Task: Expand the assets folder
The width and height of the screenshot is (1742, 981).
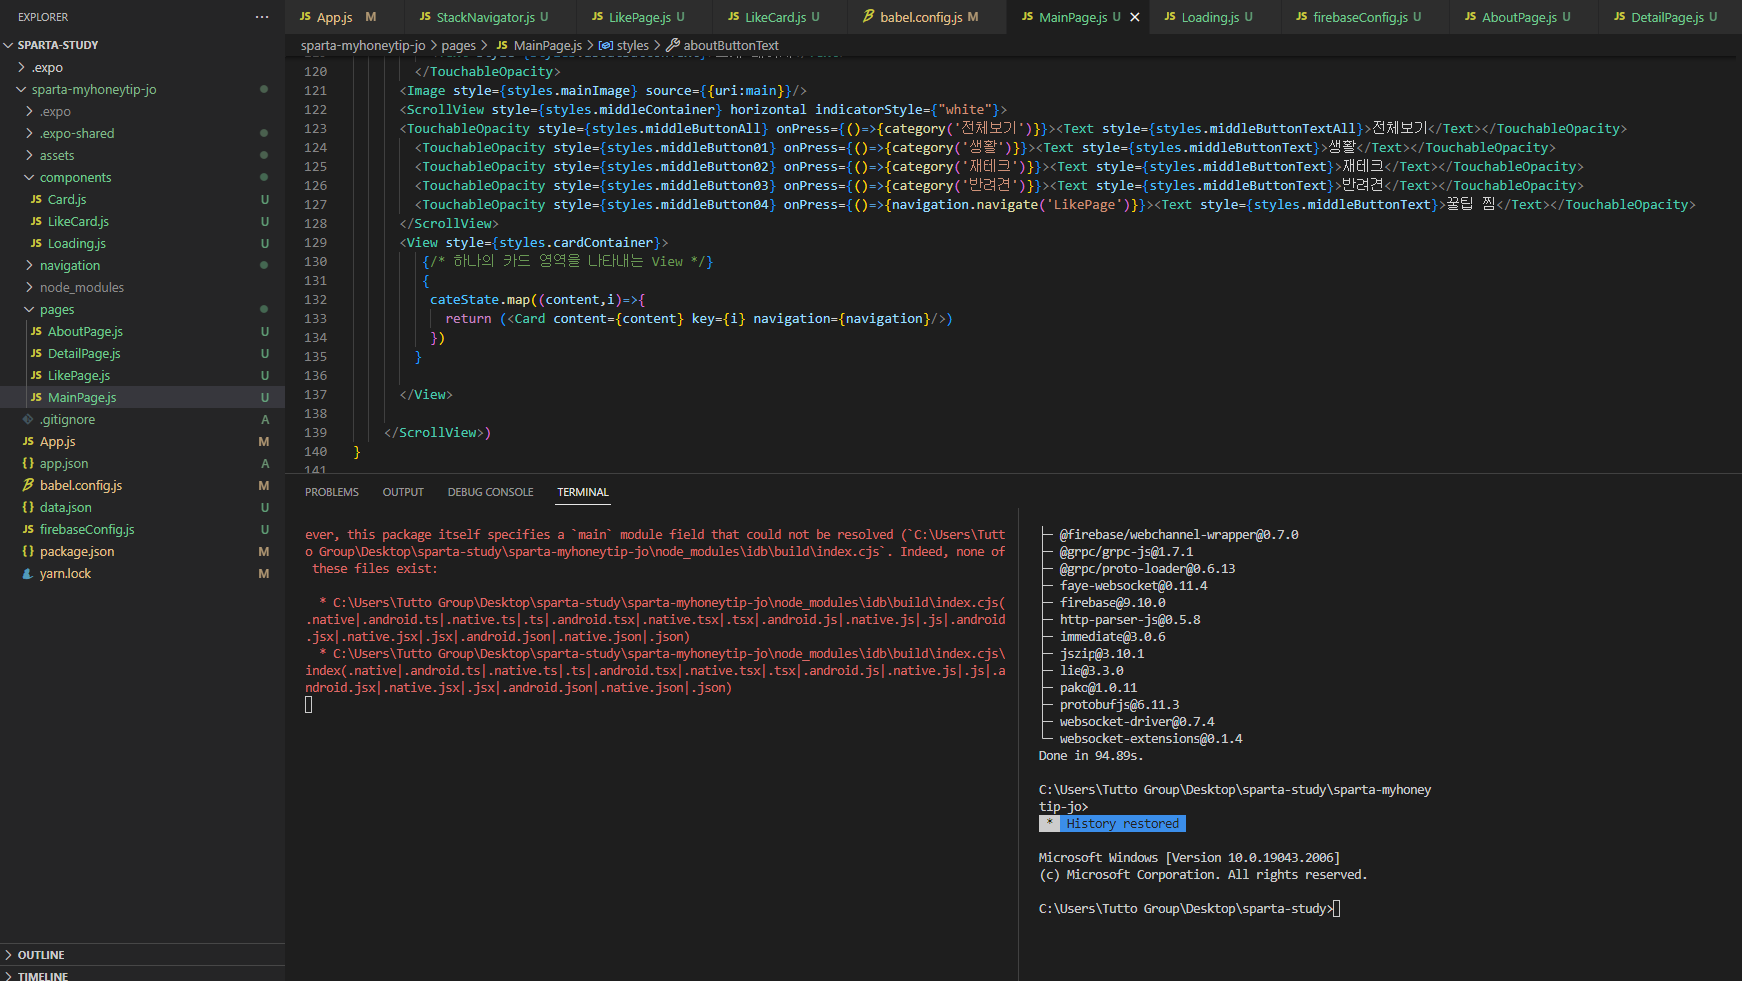Action: 30,156
